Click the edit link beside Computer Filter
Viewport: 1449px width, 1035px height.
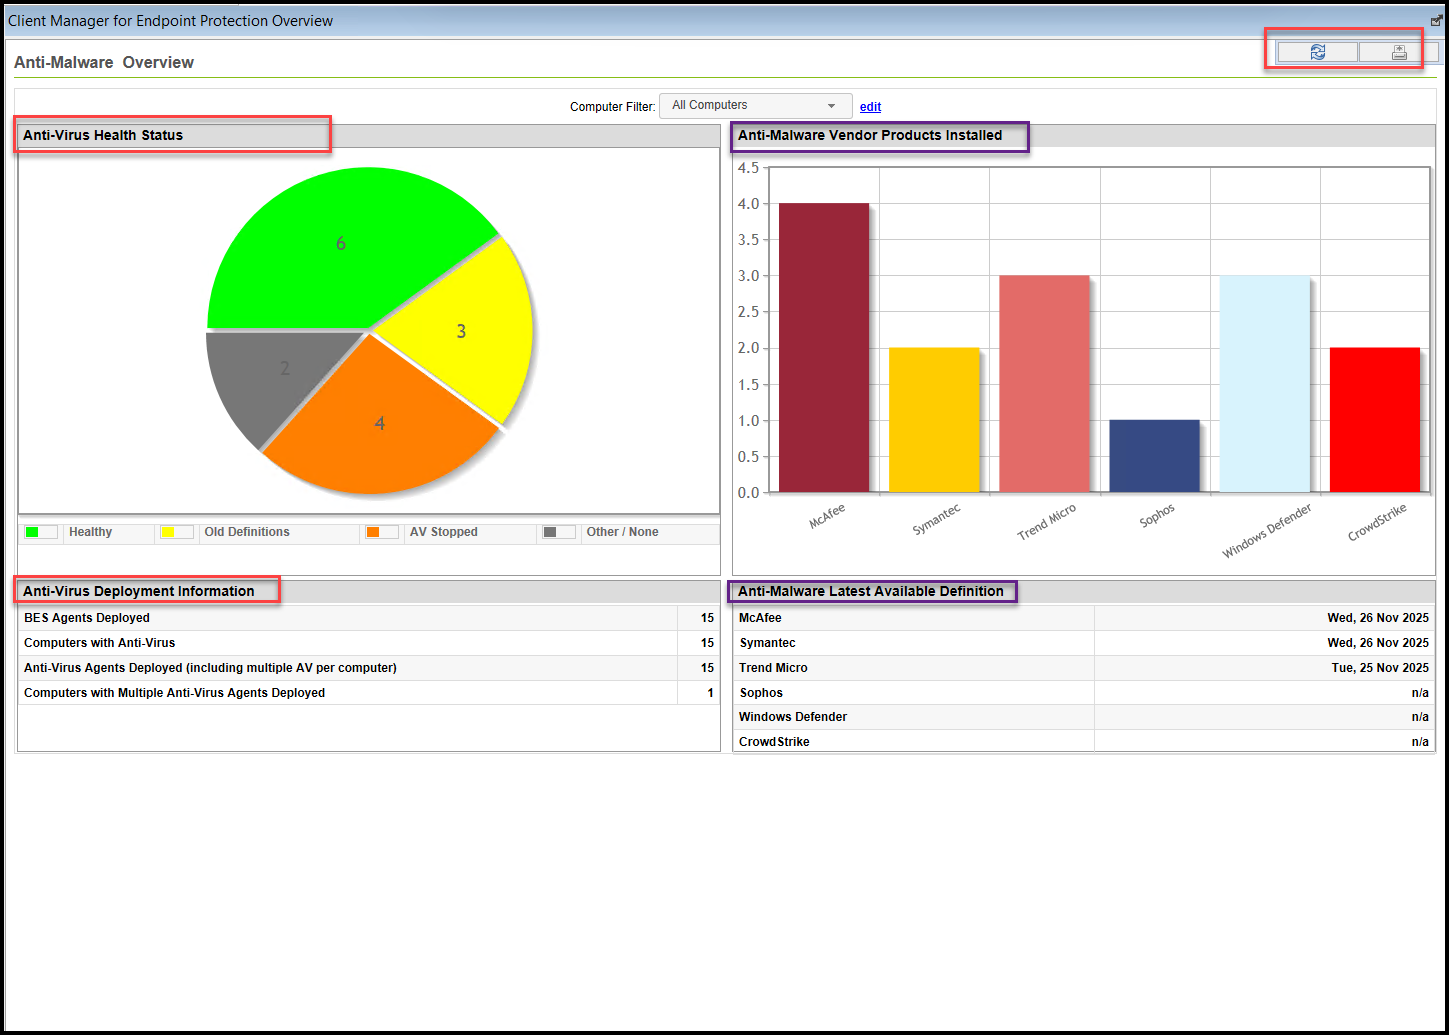pos(869,106)
